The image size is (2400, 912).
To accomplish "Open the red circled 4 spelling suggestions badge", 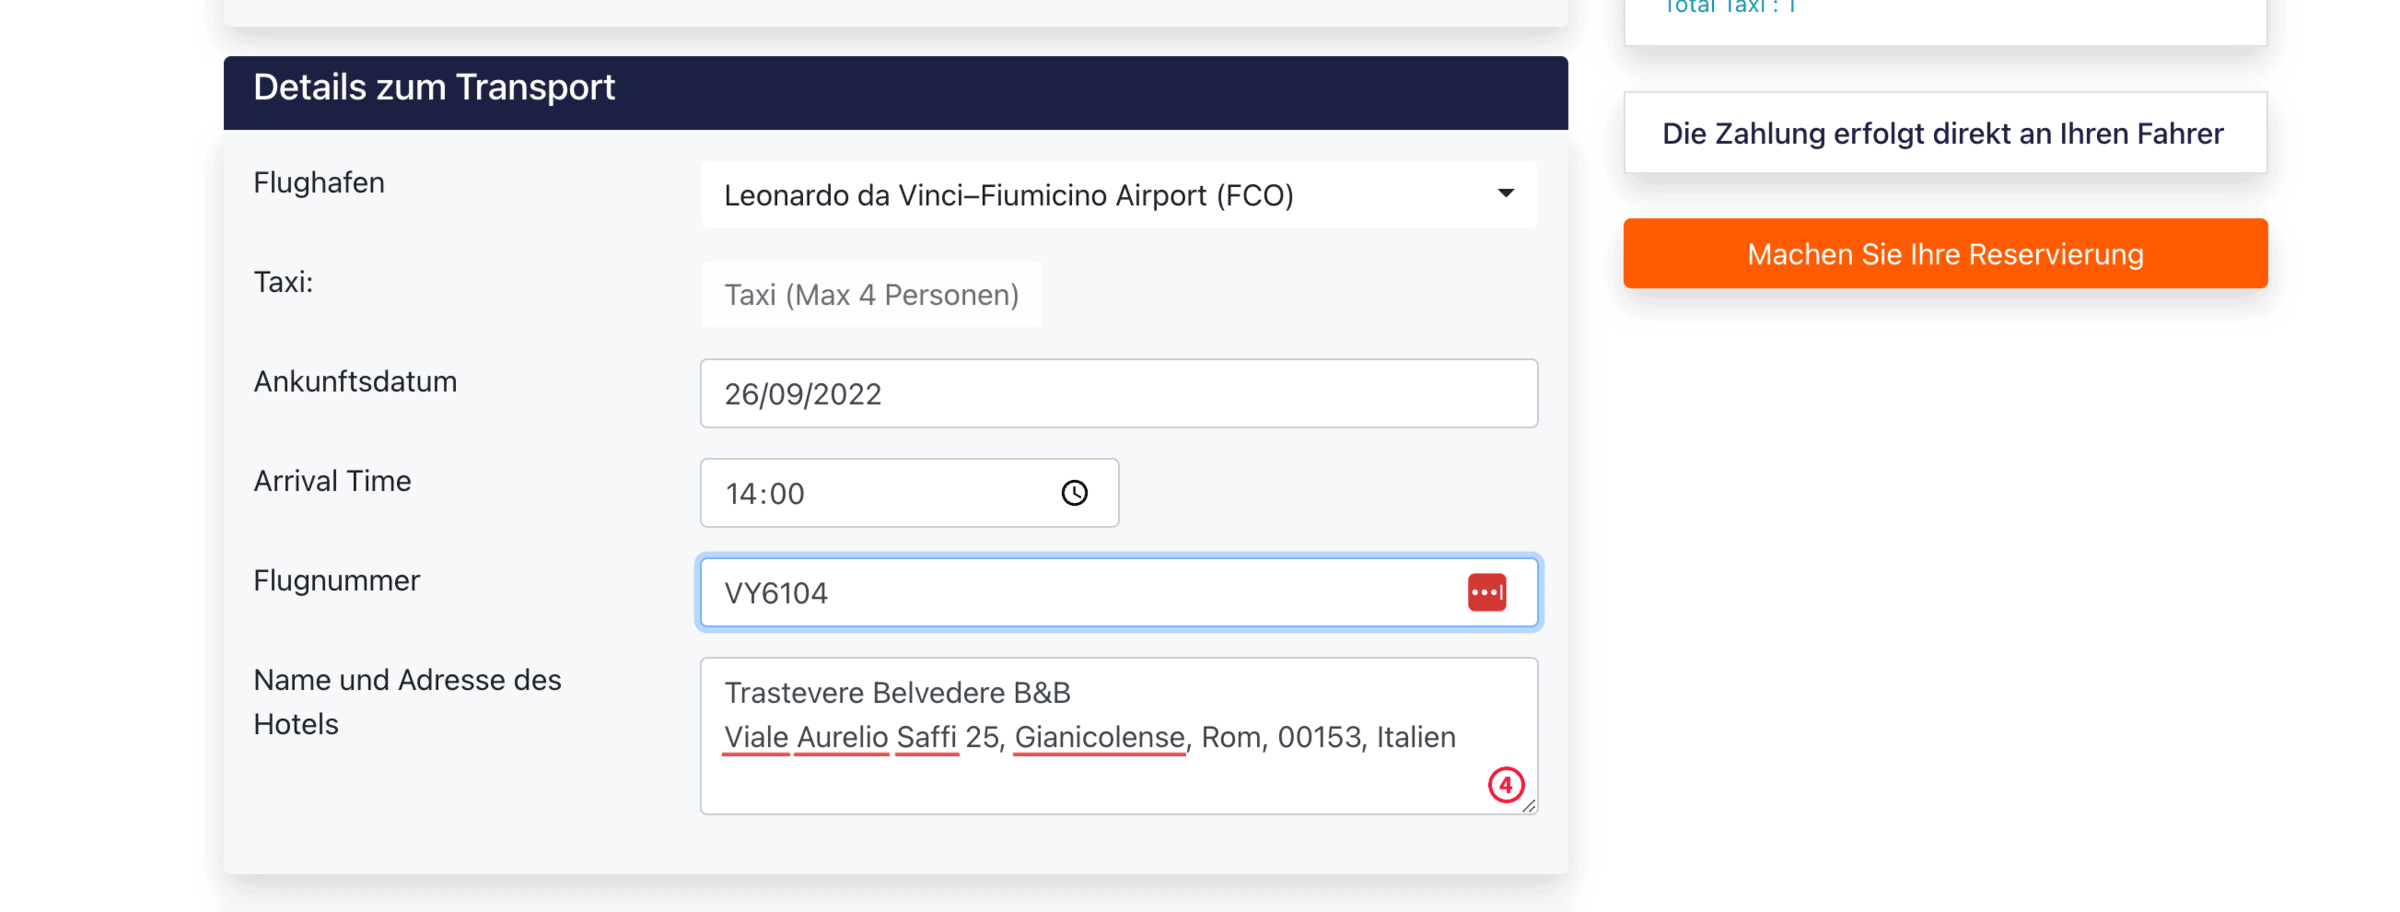I will (1505, 785).
